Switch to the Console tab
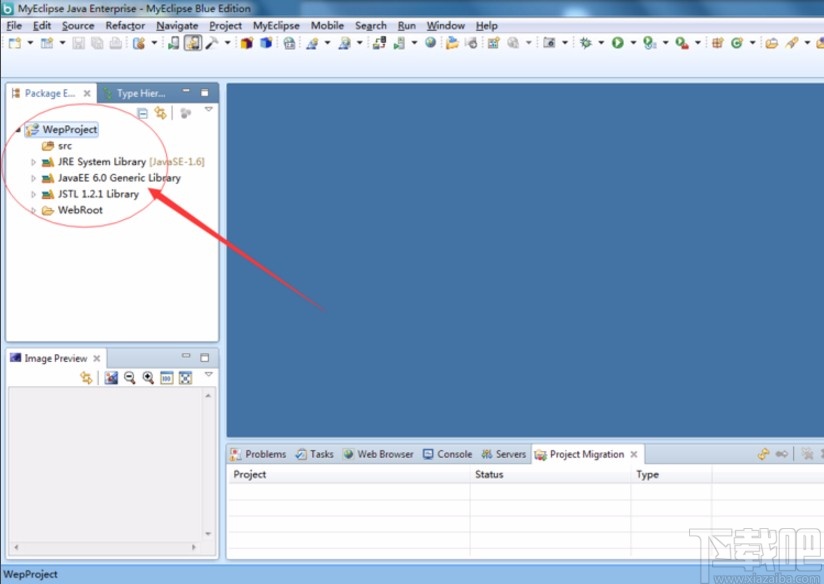Viewport: 824px width, 584px height. click(448, 454)
